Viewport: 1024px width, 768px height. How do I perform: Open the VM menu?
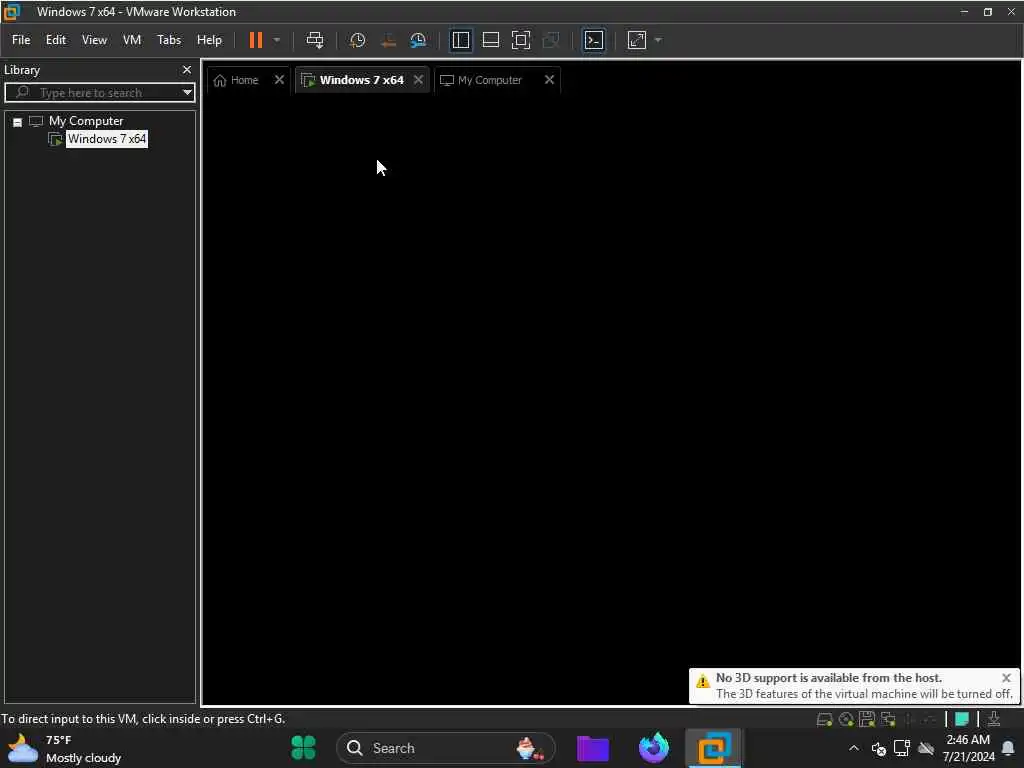pyautogui.click(x=132, y=40)
